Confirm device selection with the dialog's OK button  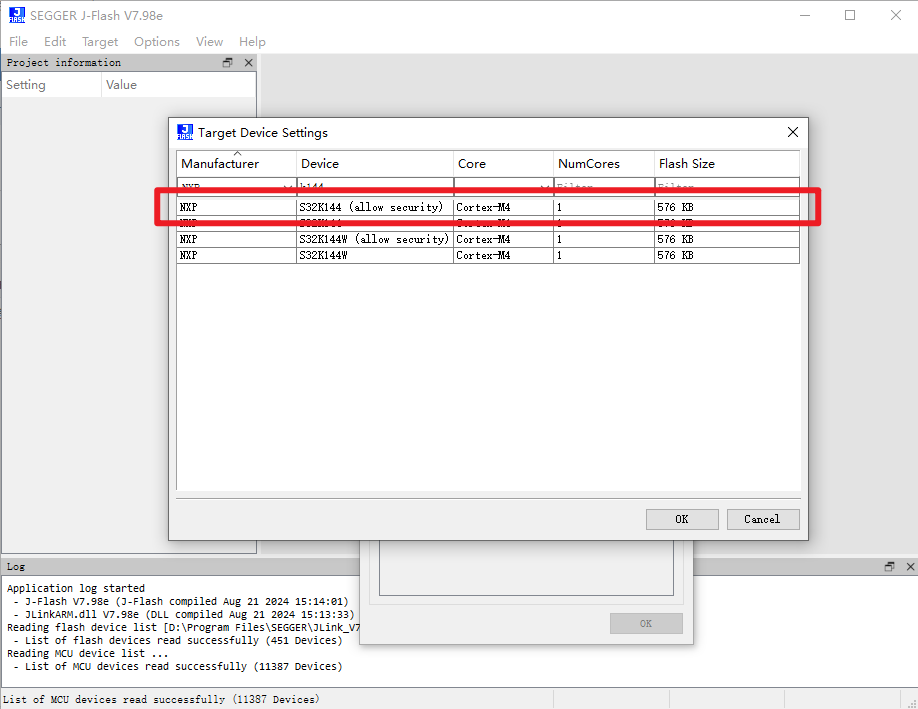click(x=682, y=519)
